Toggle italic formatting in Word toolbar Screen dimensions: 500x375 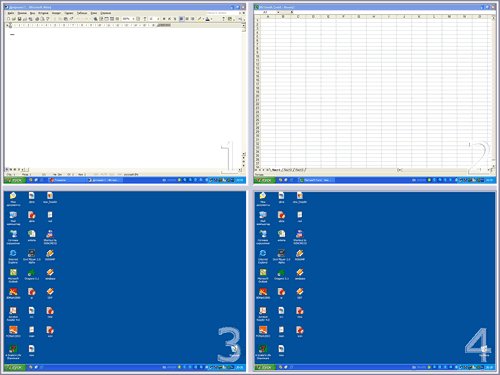click(x=169, y=19)
